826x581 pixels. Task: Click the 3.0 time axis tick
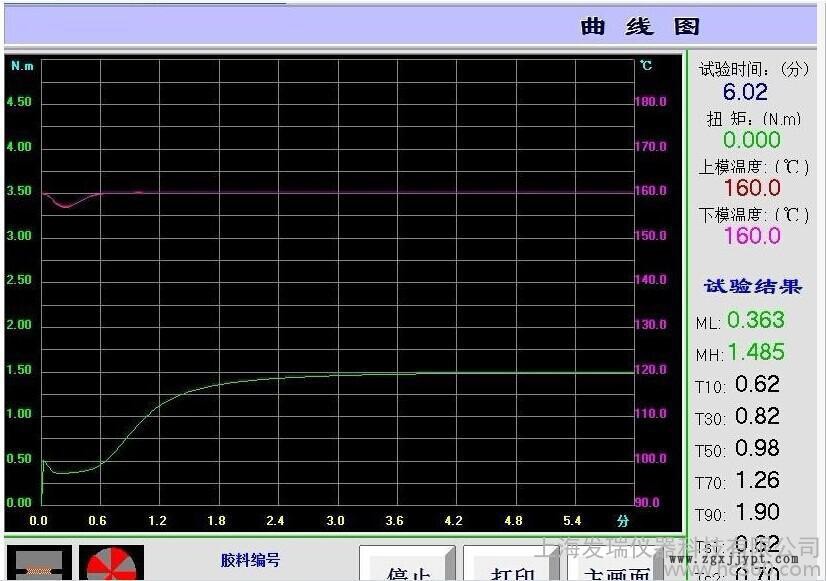point(335,521)
